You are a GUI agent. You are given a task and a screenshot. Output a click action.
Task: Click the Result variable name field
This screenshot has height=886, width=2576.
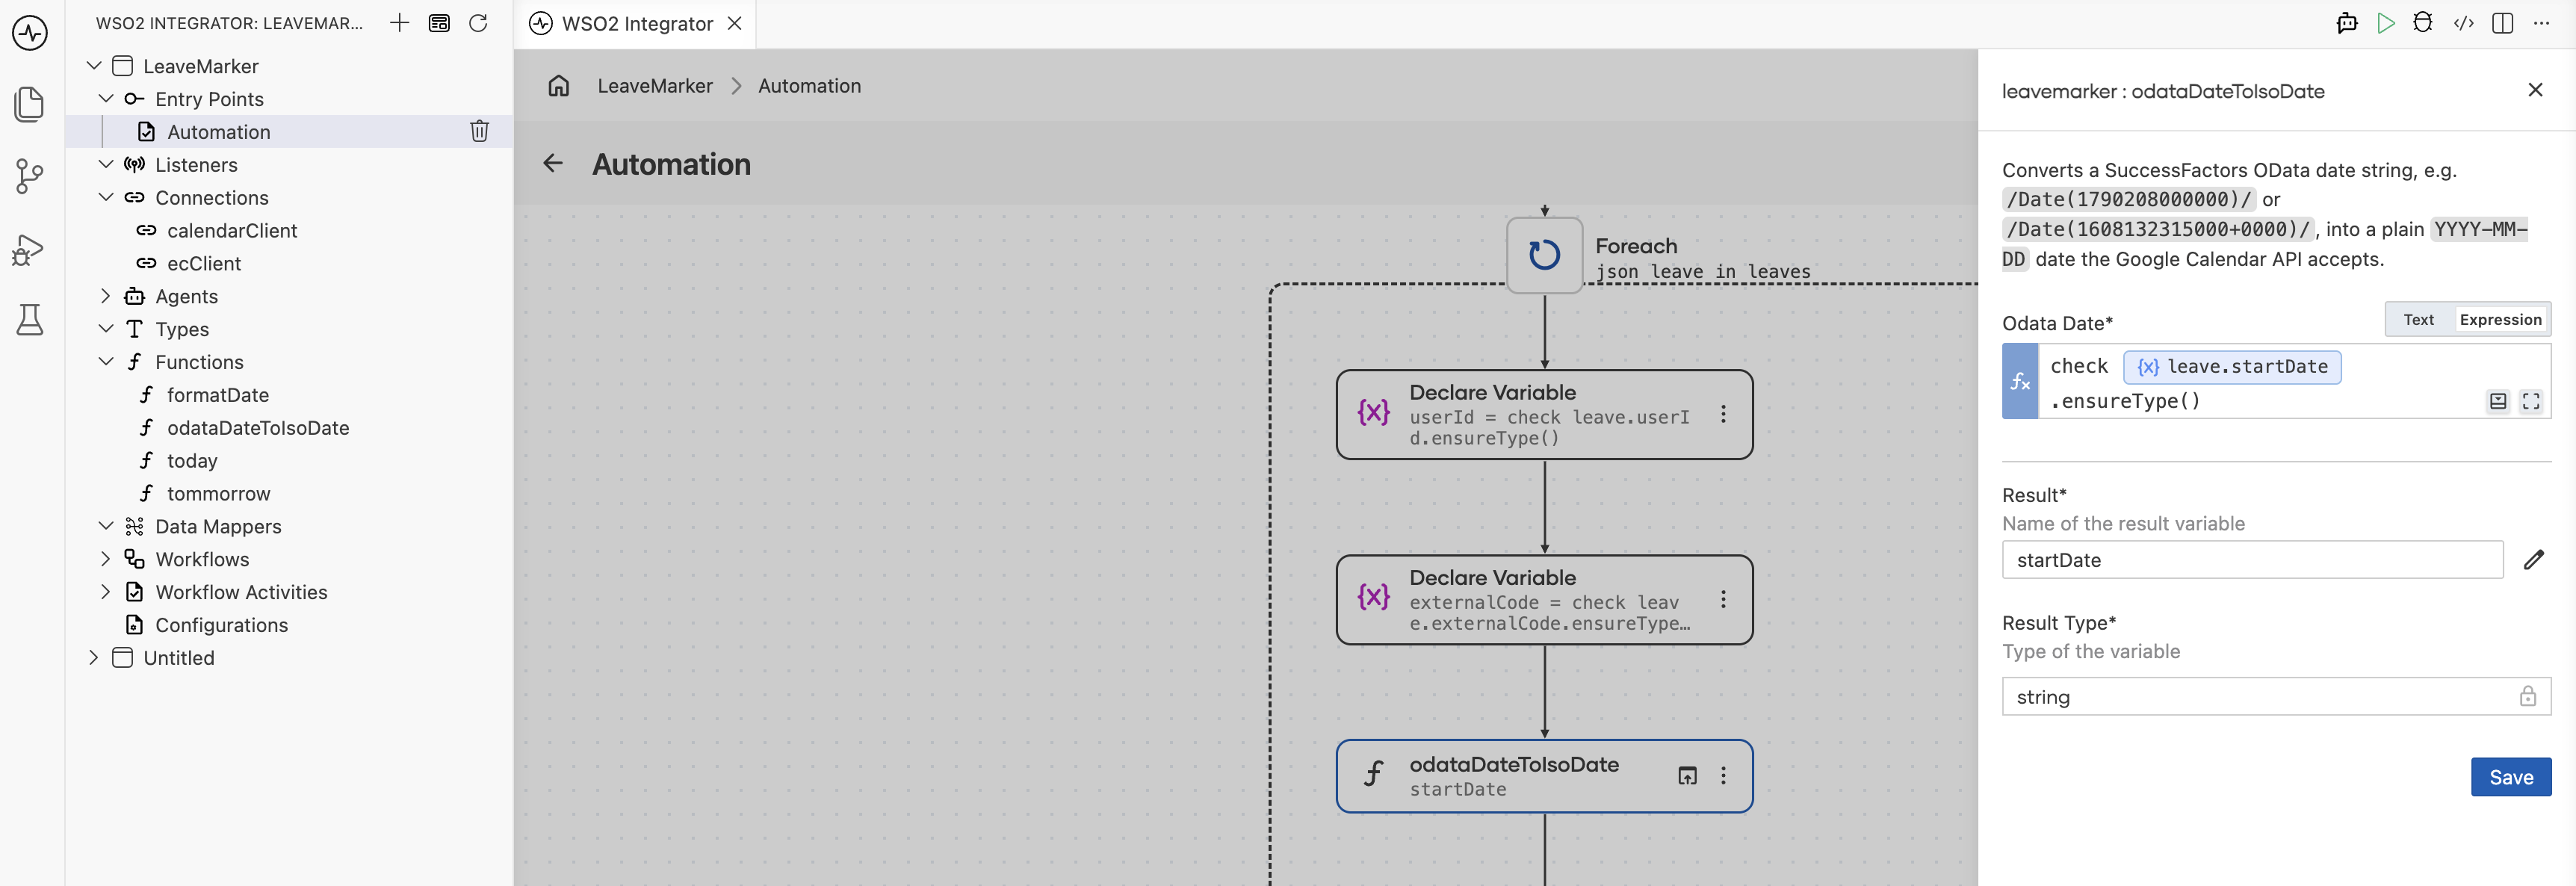(x=2252, y=560)
